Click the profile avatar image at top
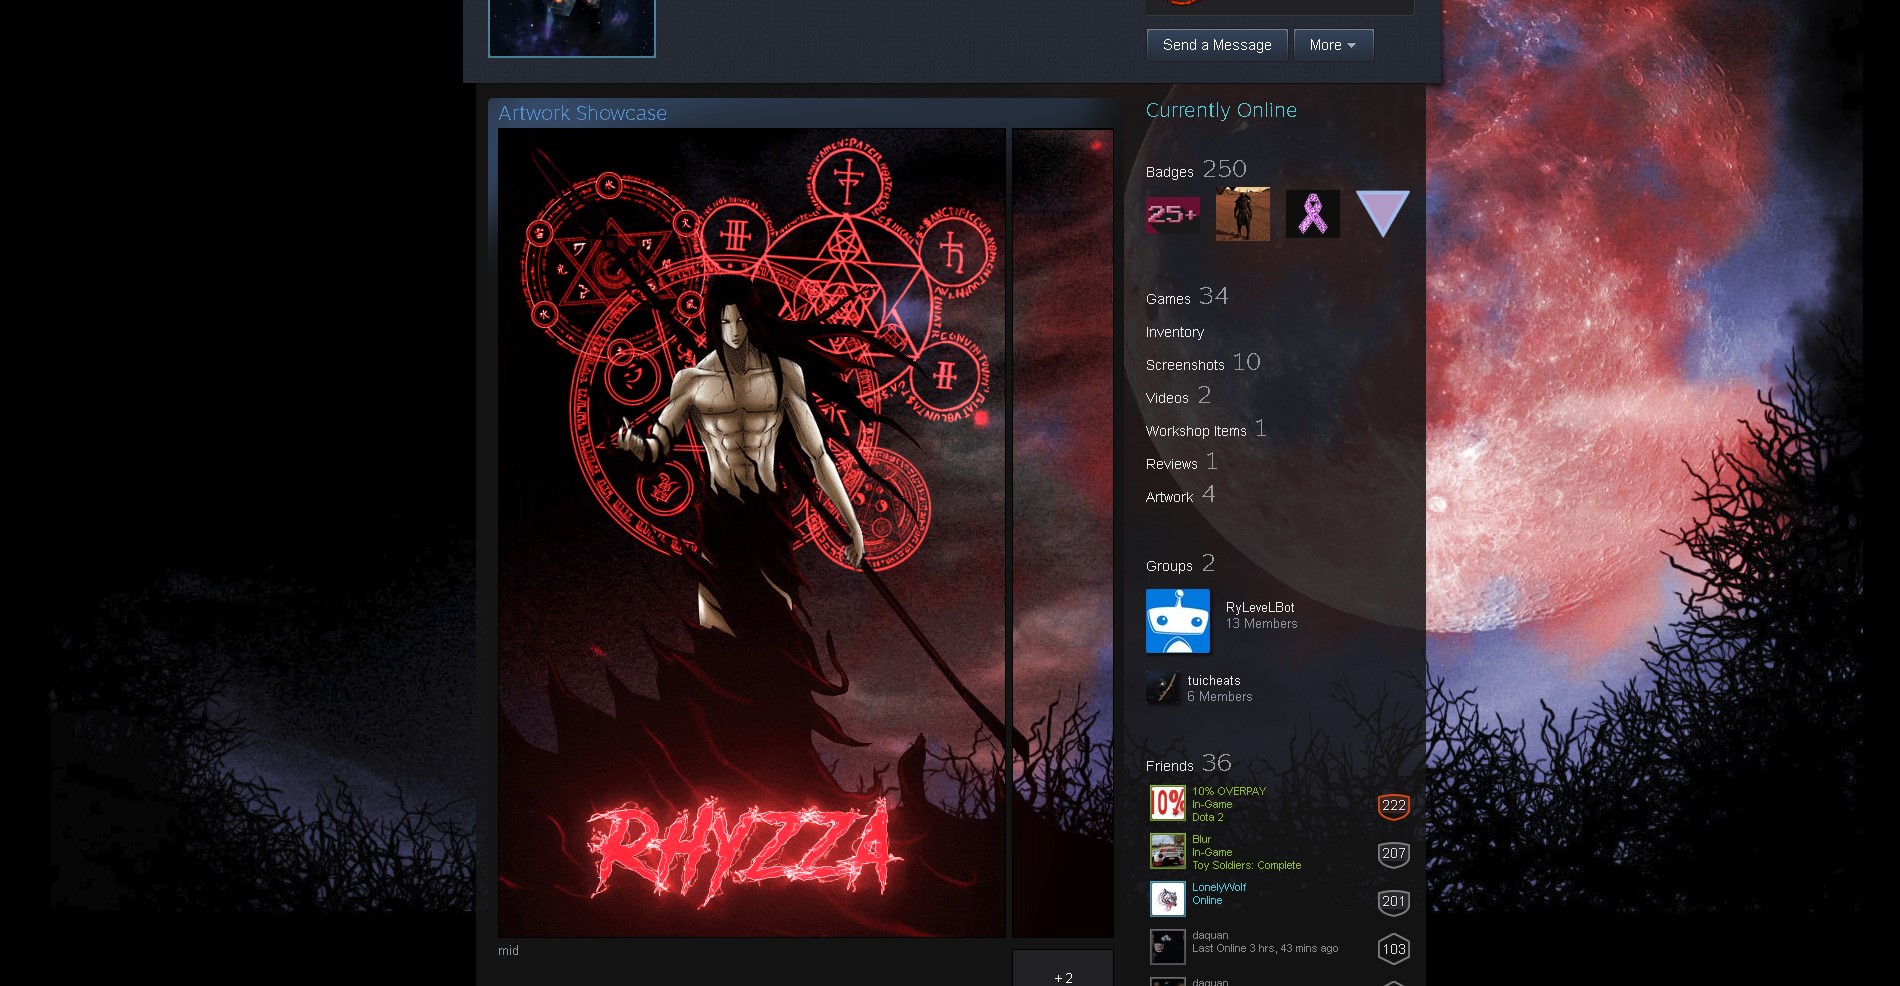Image resolution: width=1900 pixels, height=986 pixels. [572, 28]
